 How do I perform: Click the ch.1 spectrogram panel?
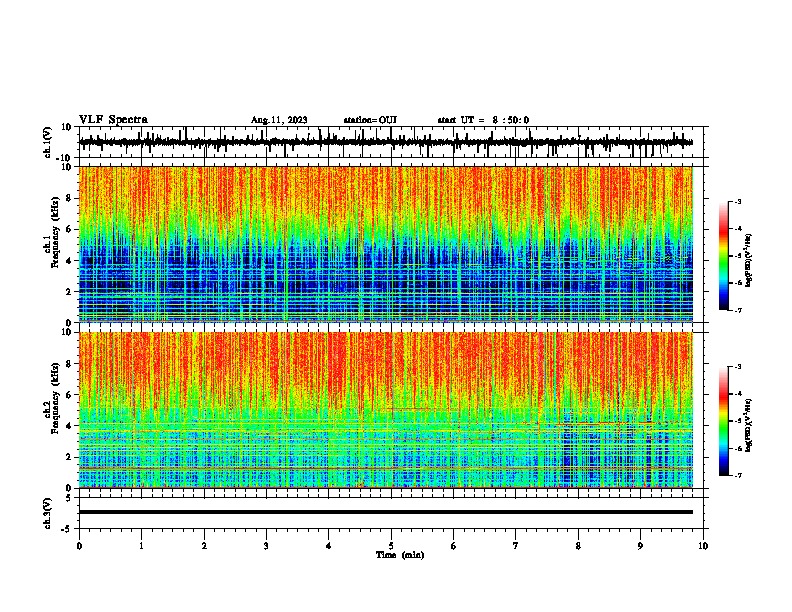tap(386, 244)
